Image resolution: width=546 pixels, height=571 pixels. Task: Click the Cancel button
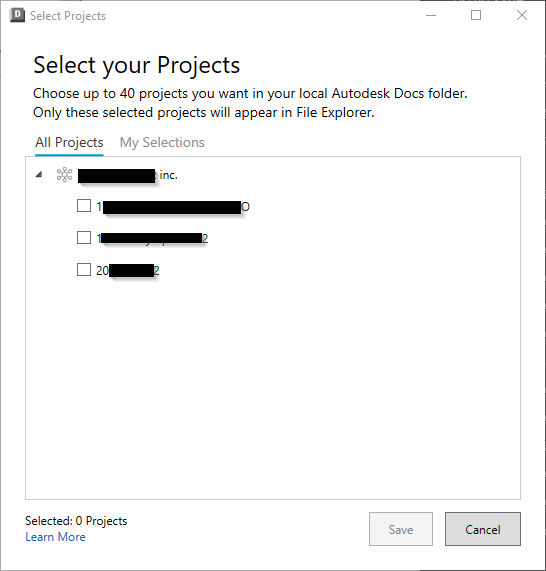483,529
